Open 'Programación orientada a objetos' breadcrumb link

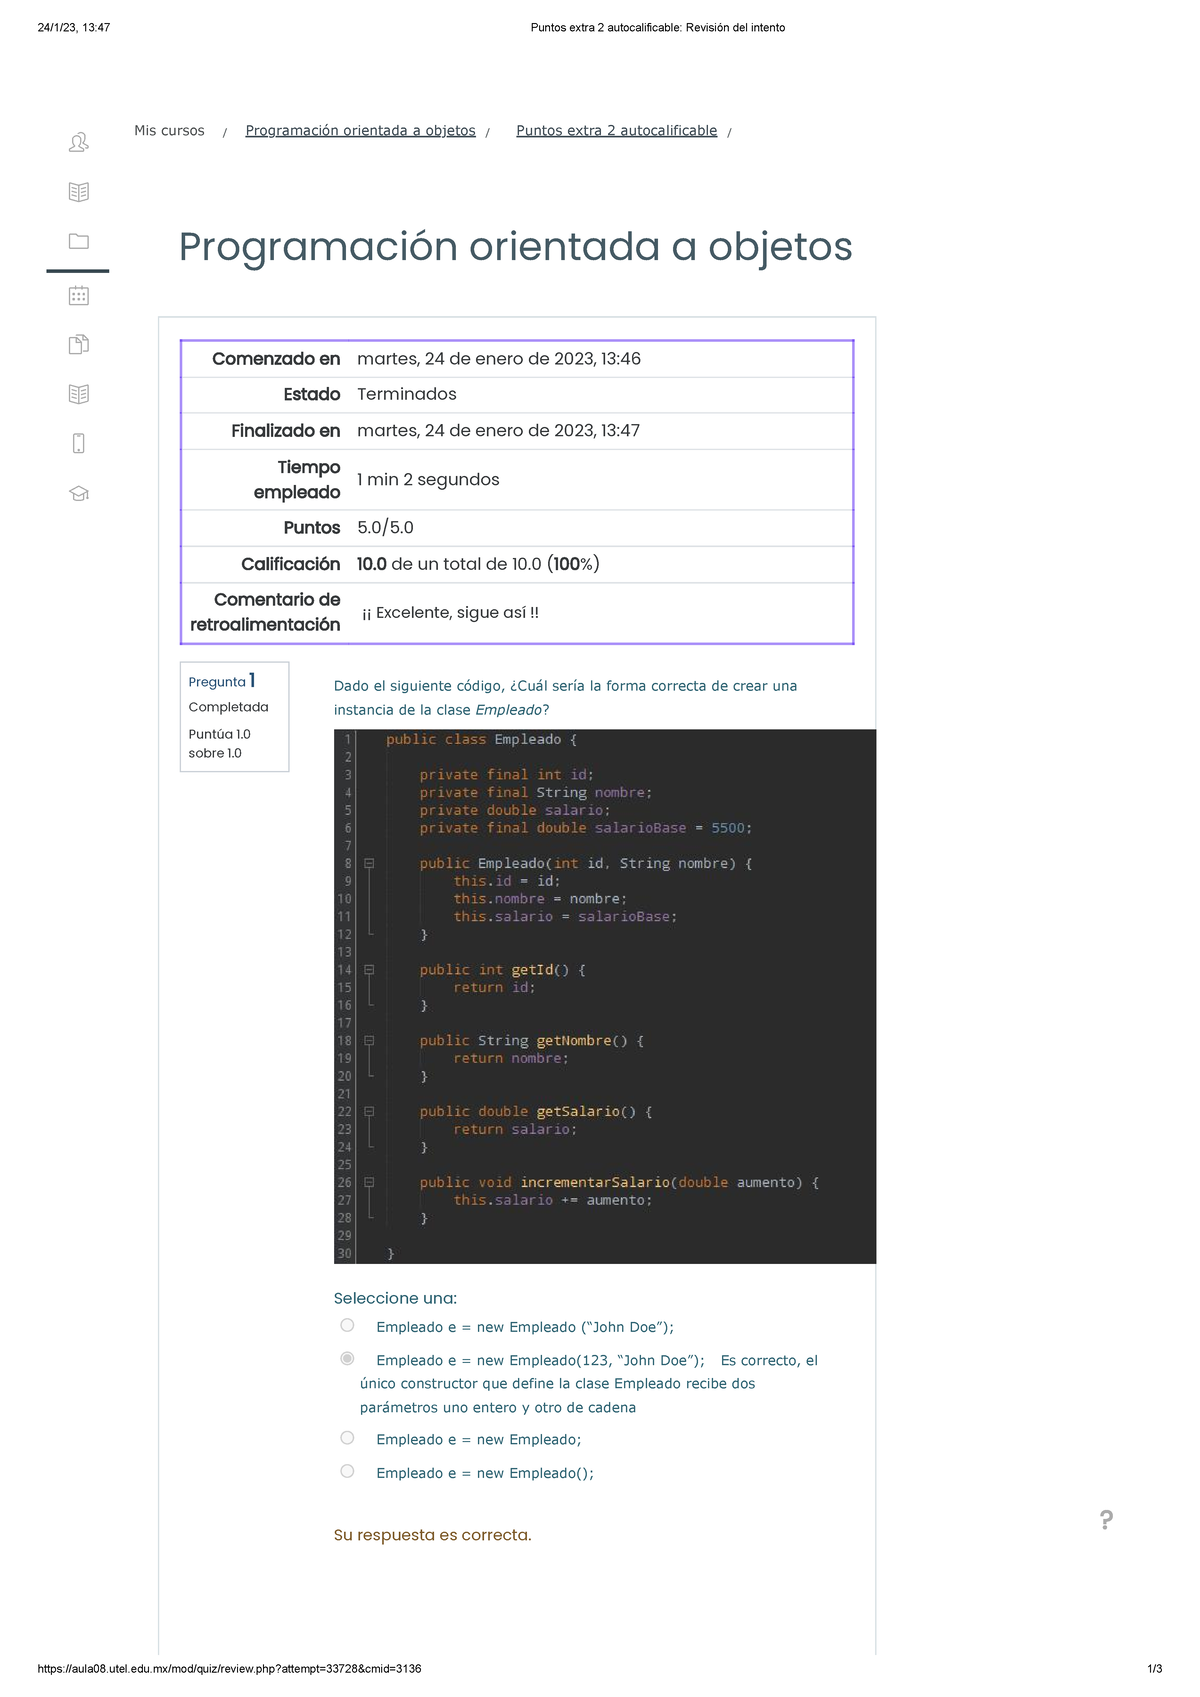[x=360, y=131]
